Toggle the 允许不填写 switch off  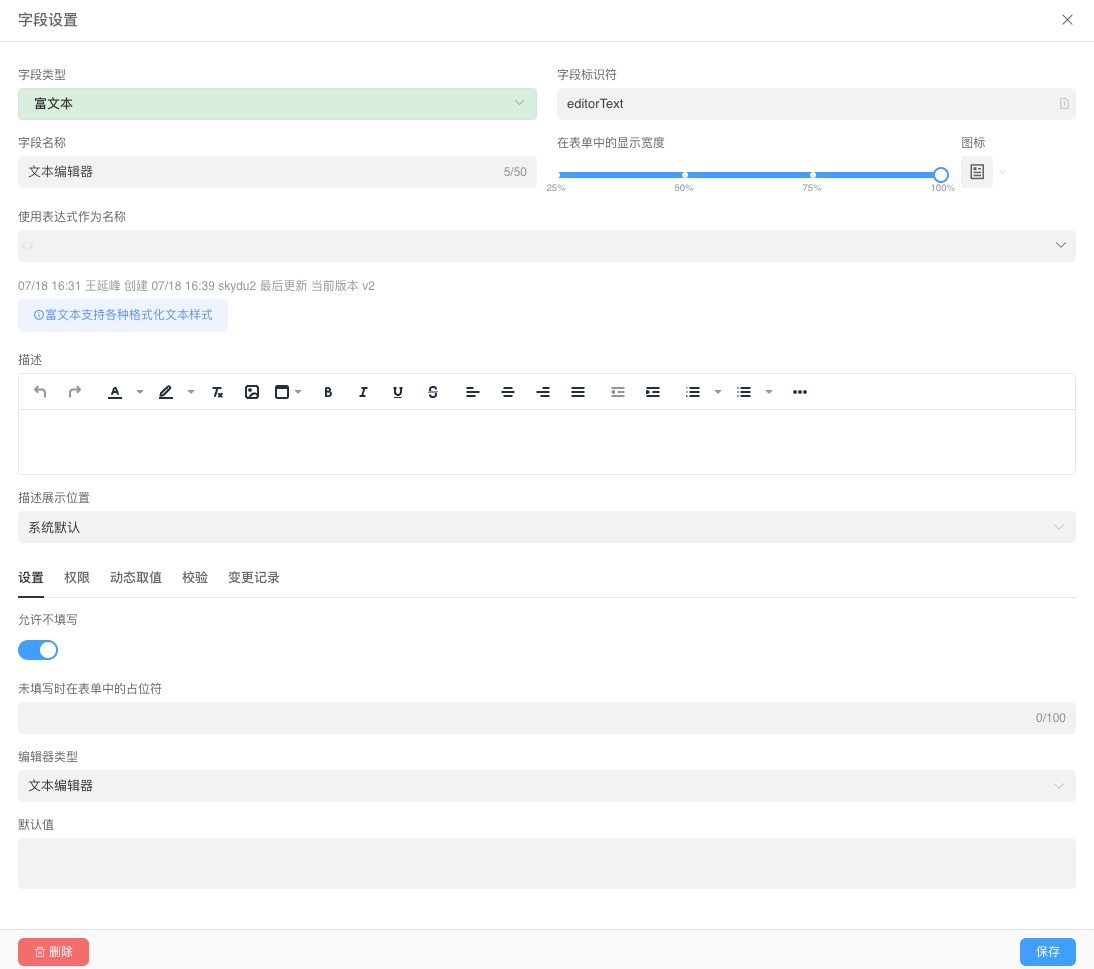coord(38,650)
